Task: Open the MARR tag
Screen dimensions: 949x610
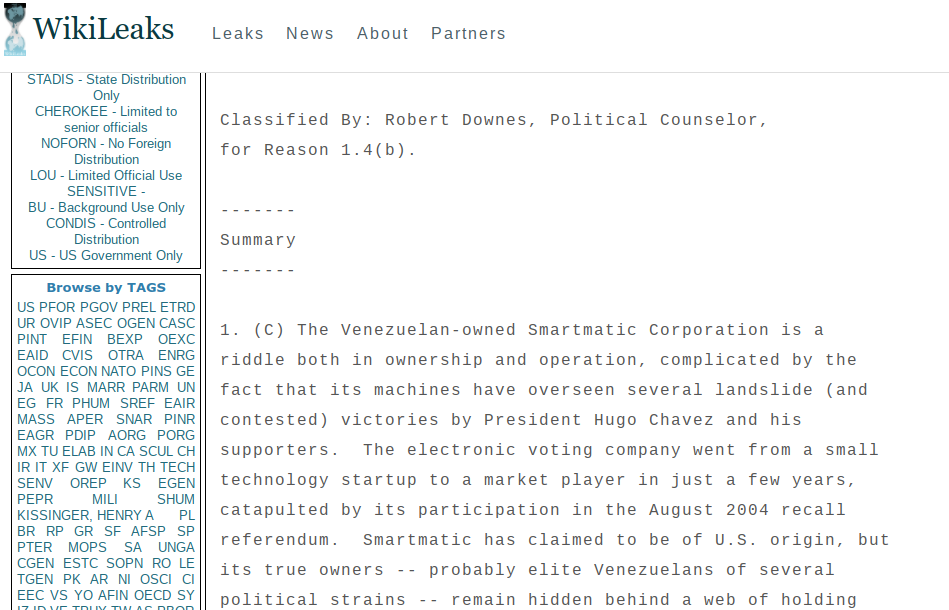Action: click(x=106, y=387)
